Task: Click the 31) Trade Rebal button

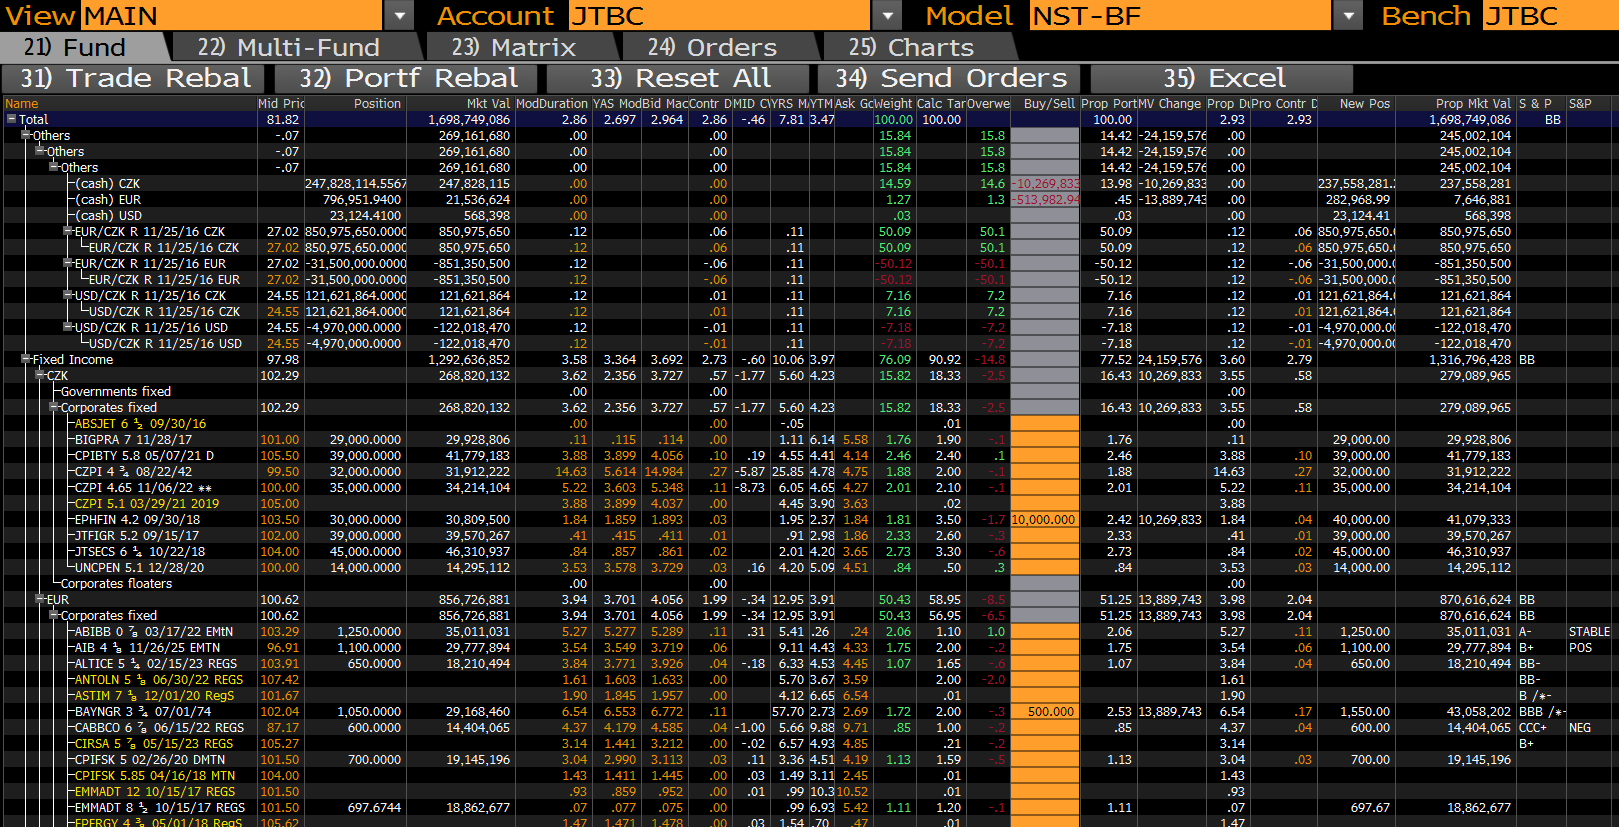Action: [134, 78]
